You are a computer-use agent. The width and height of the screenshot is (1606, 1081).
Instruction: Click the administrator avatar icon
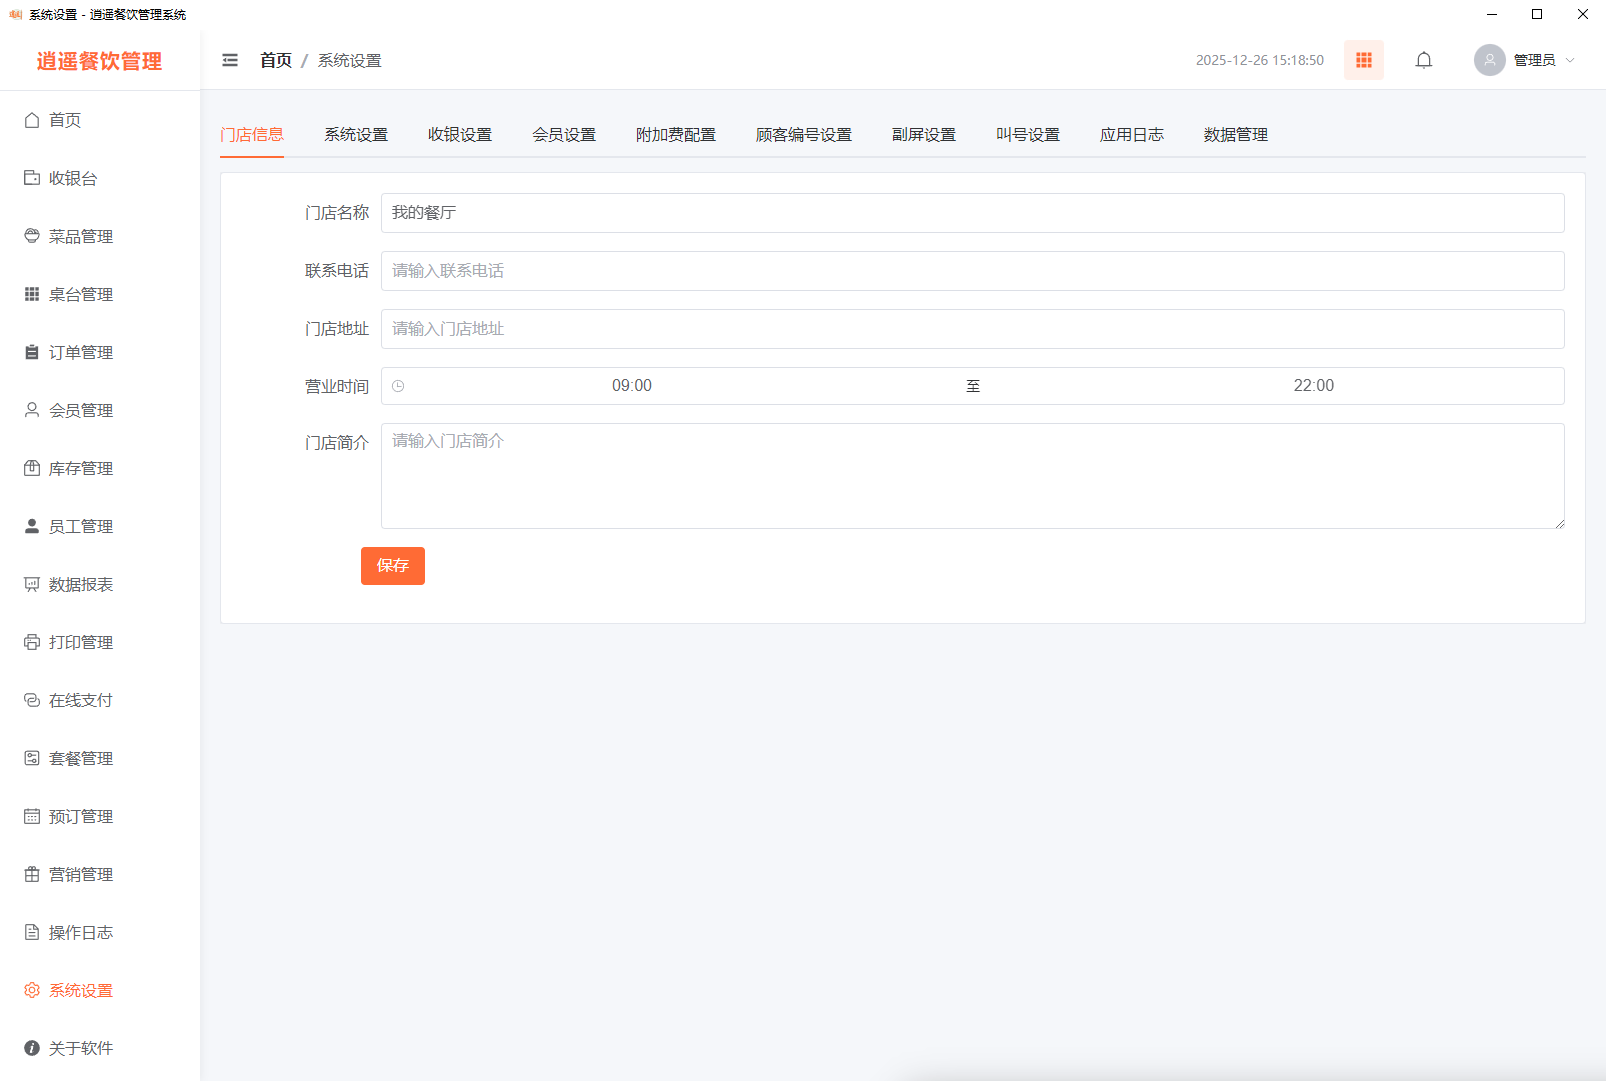tap(1489, 60)
